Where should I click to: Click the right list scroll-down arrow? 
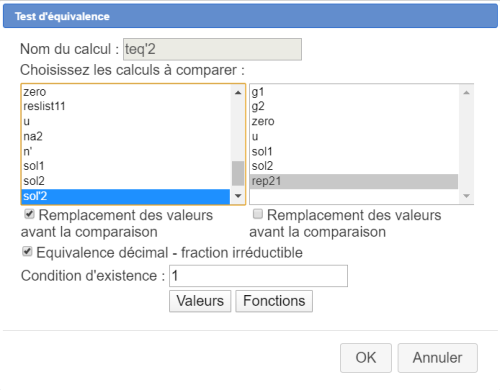(466, 196)
